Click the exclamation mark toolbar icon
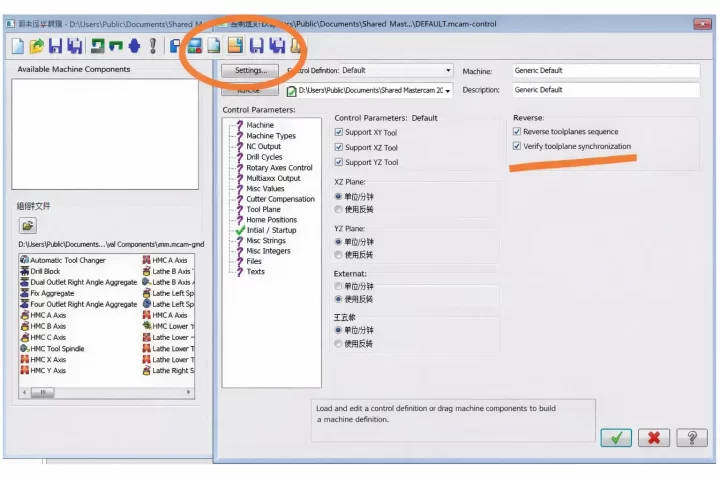720x480 pixels. [x=153, y=46]
